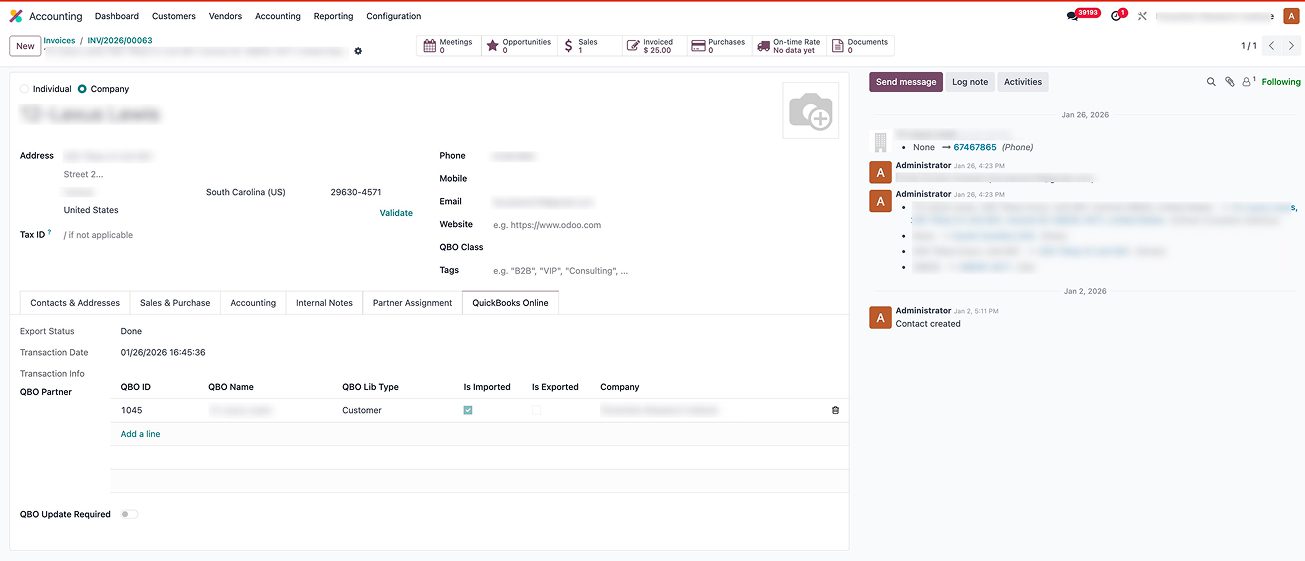The height and width of the screenshot is (561, 1305).
Task: Open the followers person icon
Action: pos(1247,82)
